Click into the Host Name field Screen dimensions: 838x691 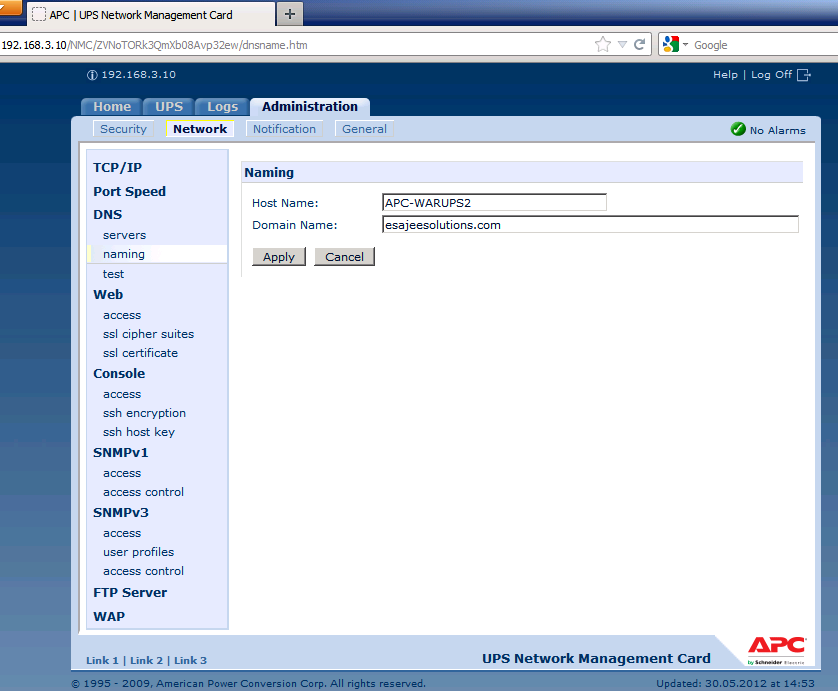(x=494, y=203)
